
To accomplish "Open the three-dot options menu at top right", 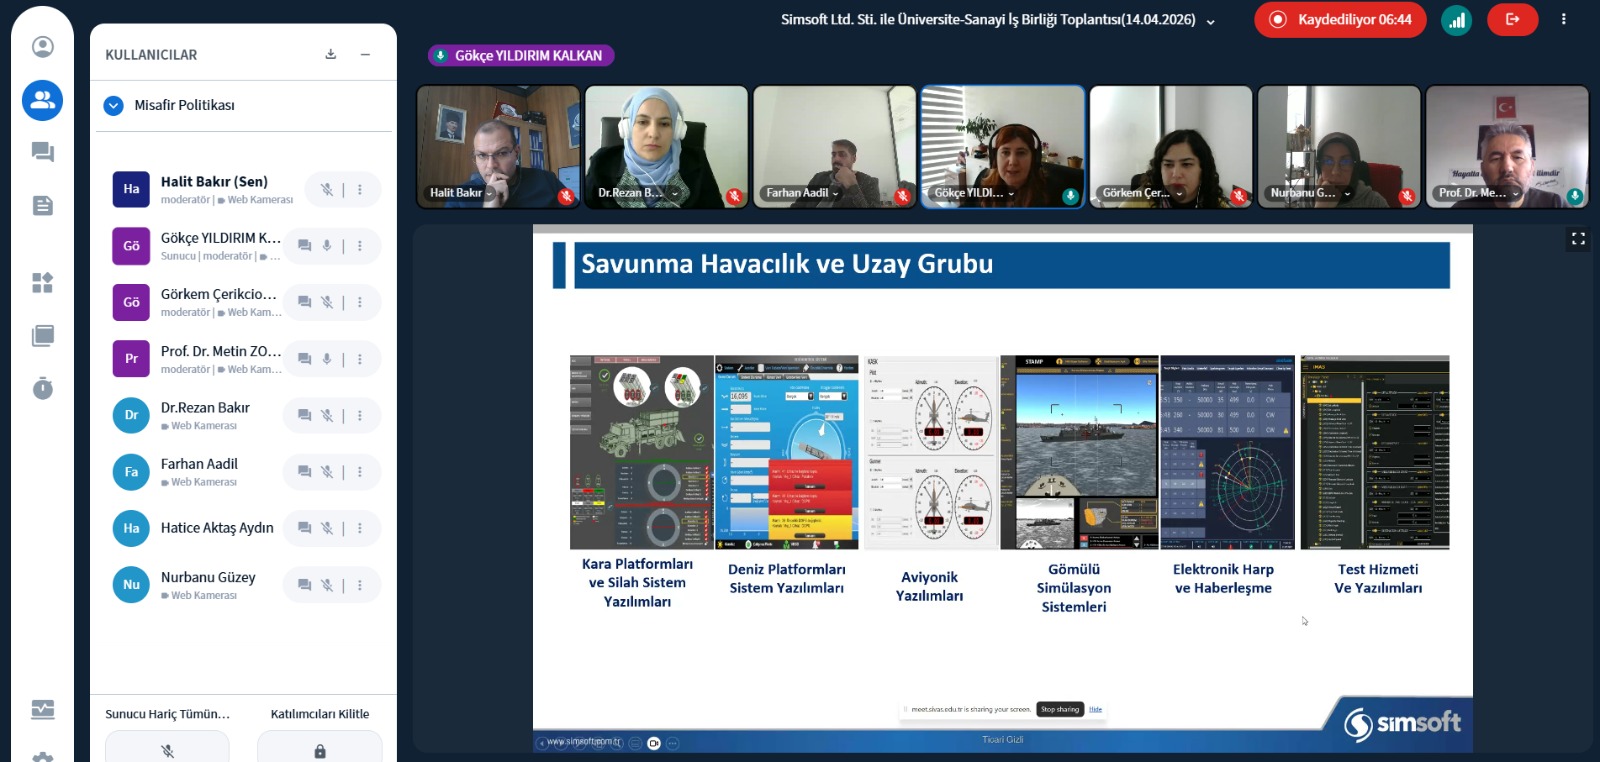I will pyautogui.click(x=1564, y=19).
